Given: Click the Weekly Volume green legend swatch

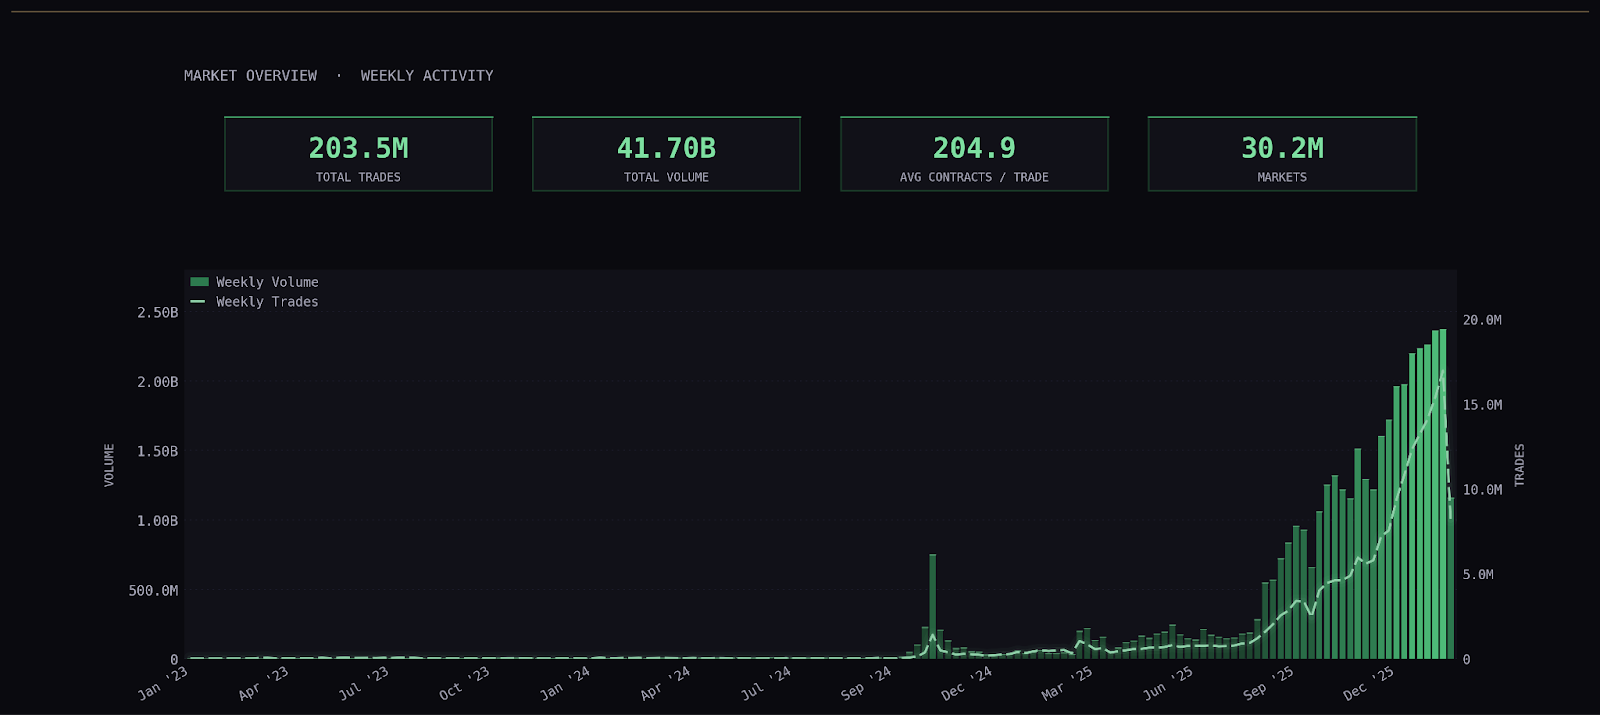Looking at the screenshot, I should [x=199, y=282].
